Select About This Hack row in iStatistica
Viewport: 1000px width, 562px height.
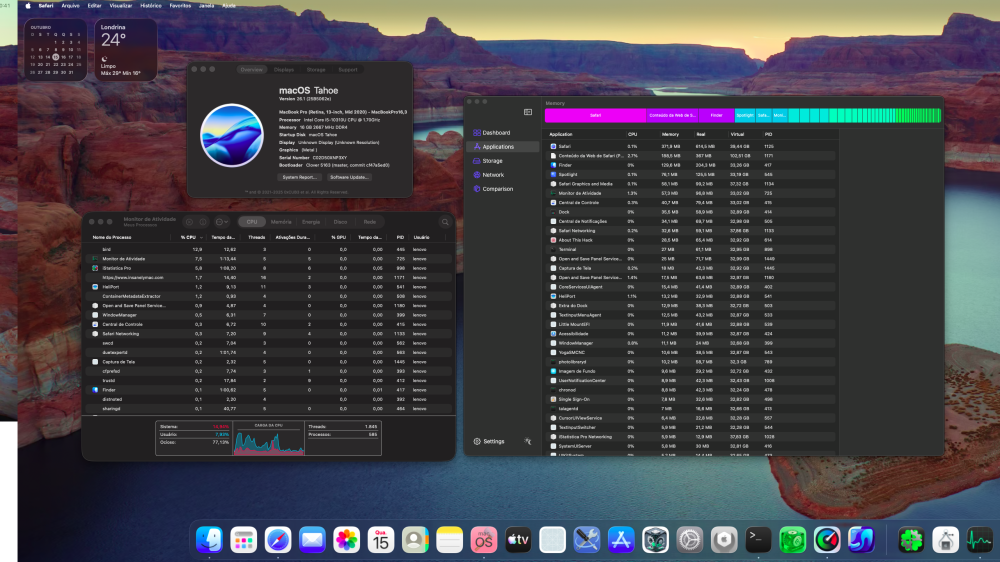[x=692, y=240]
